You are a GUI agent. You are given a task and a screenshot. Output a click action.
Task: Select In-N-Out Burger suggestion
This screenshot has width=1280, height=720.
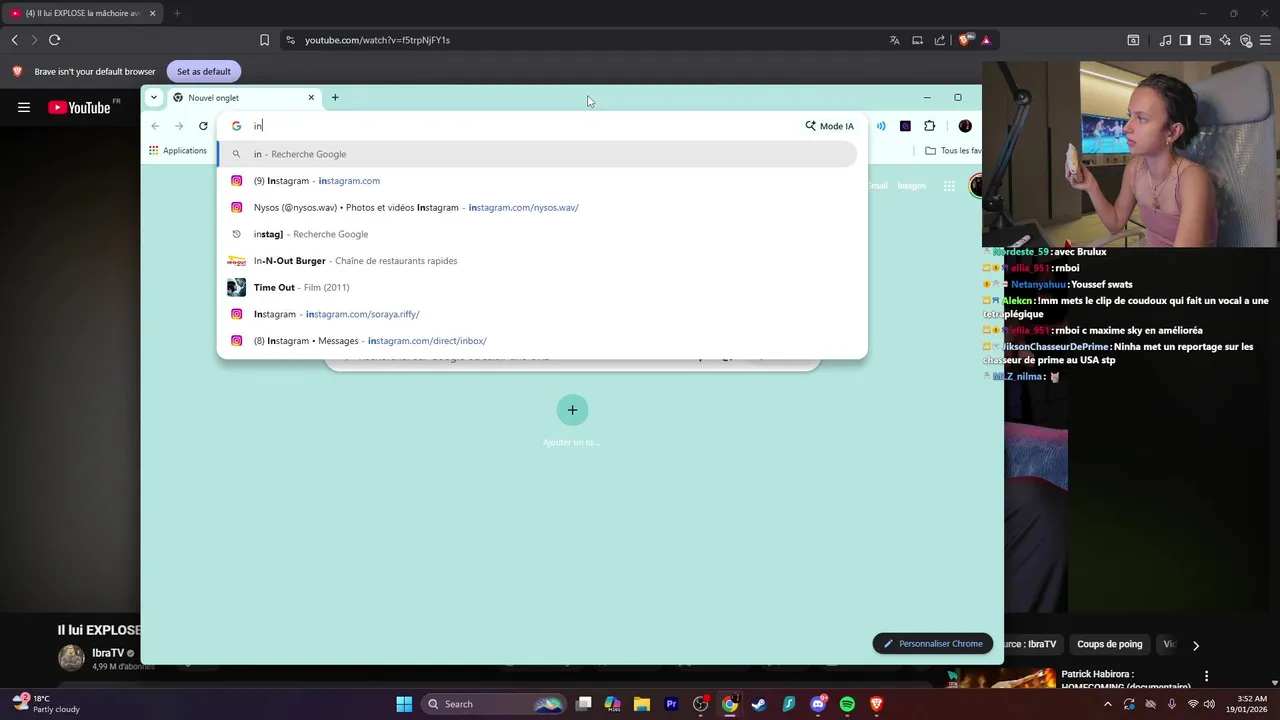(538, 261)
